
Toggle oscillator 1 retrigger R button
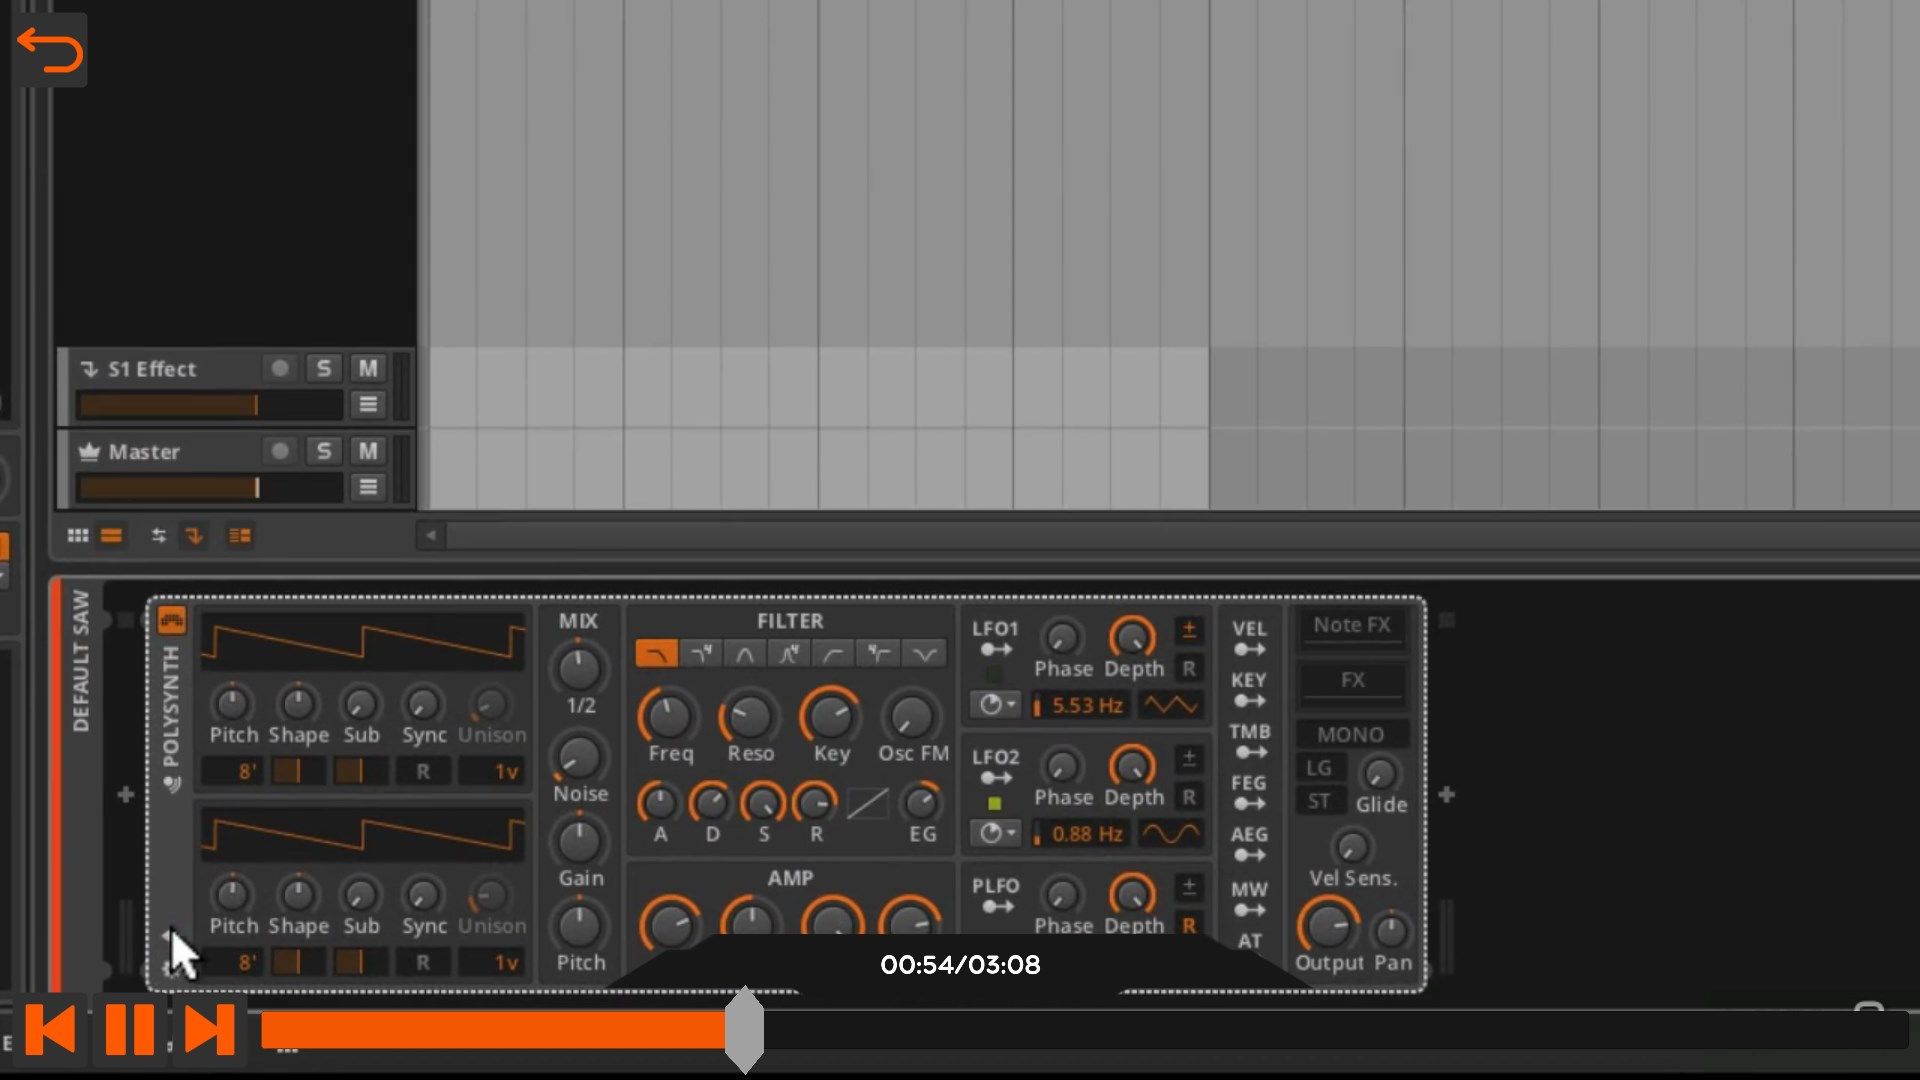[x=423, y=771]
